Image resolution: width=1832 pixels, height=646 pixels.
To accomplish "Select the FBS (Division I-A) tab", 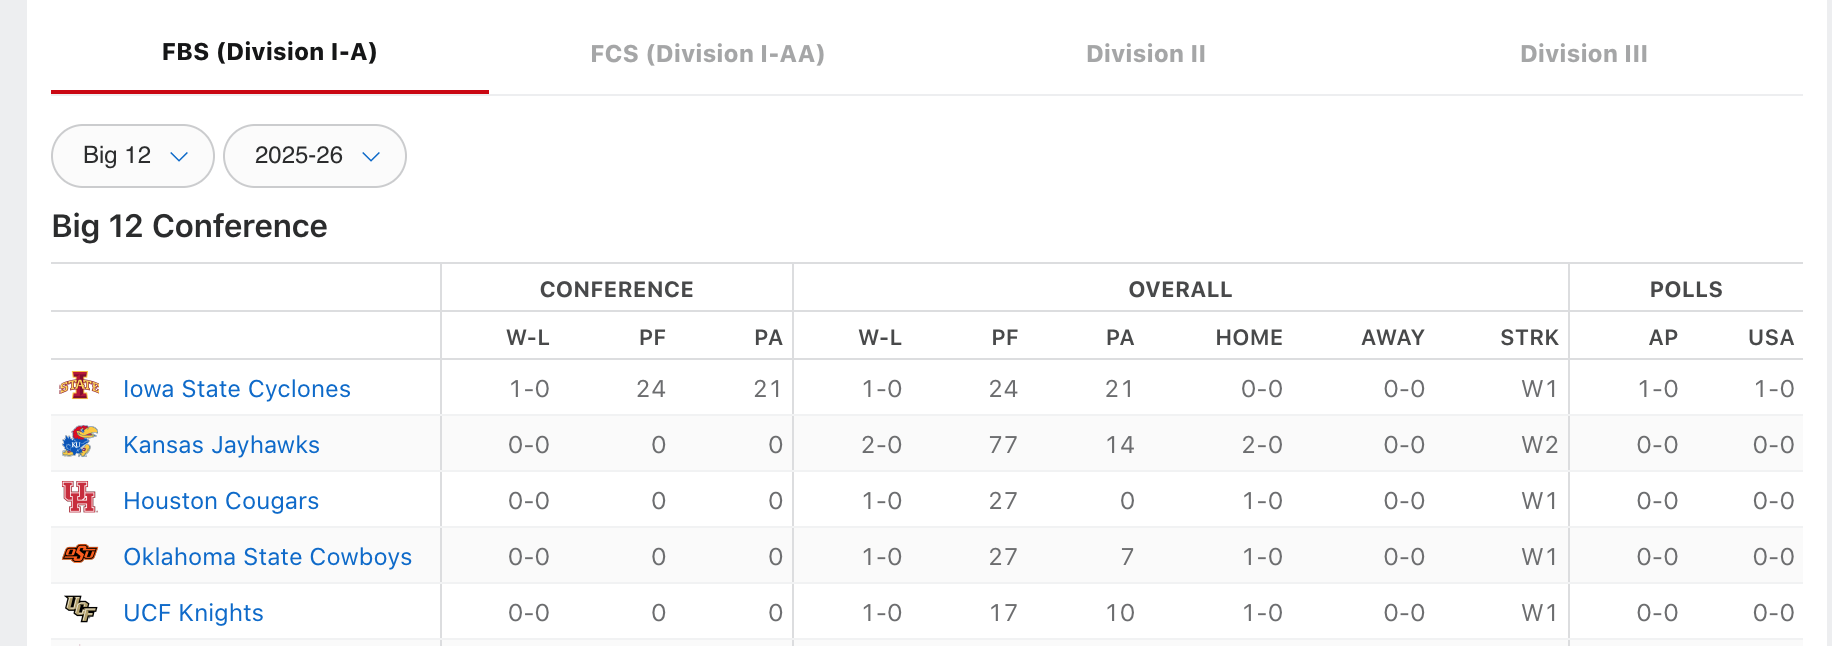I will point(269,52).
